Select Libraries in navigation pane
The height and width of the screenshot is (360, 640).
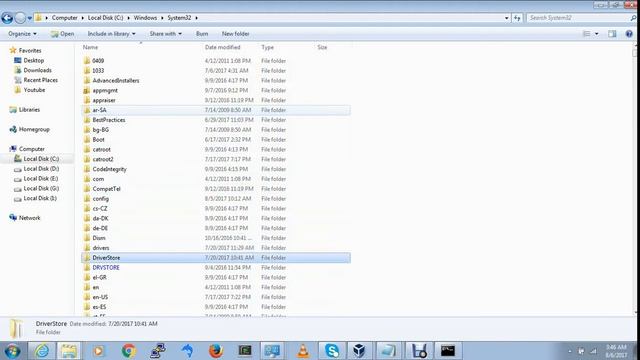pos(29,110)
